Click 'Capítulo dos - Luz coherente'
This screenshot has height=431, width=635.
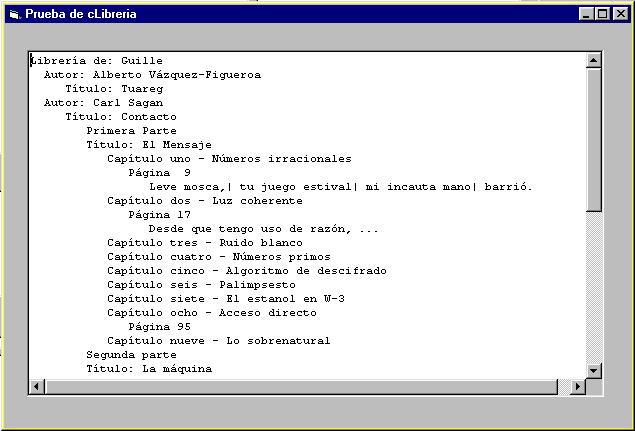pos(205,201)
